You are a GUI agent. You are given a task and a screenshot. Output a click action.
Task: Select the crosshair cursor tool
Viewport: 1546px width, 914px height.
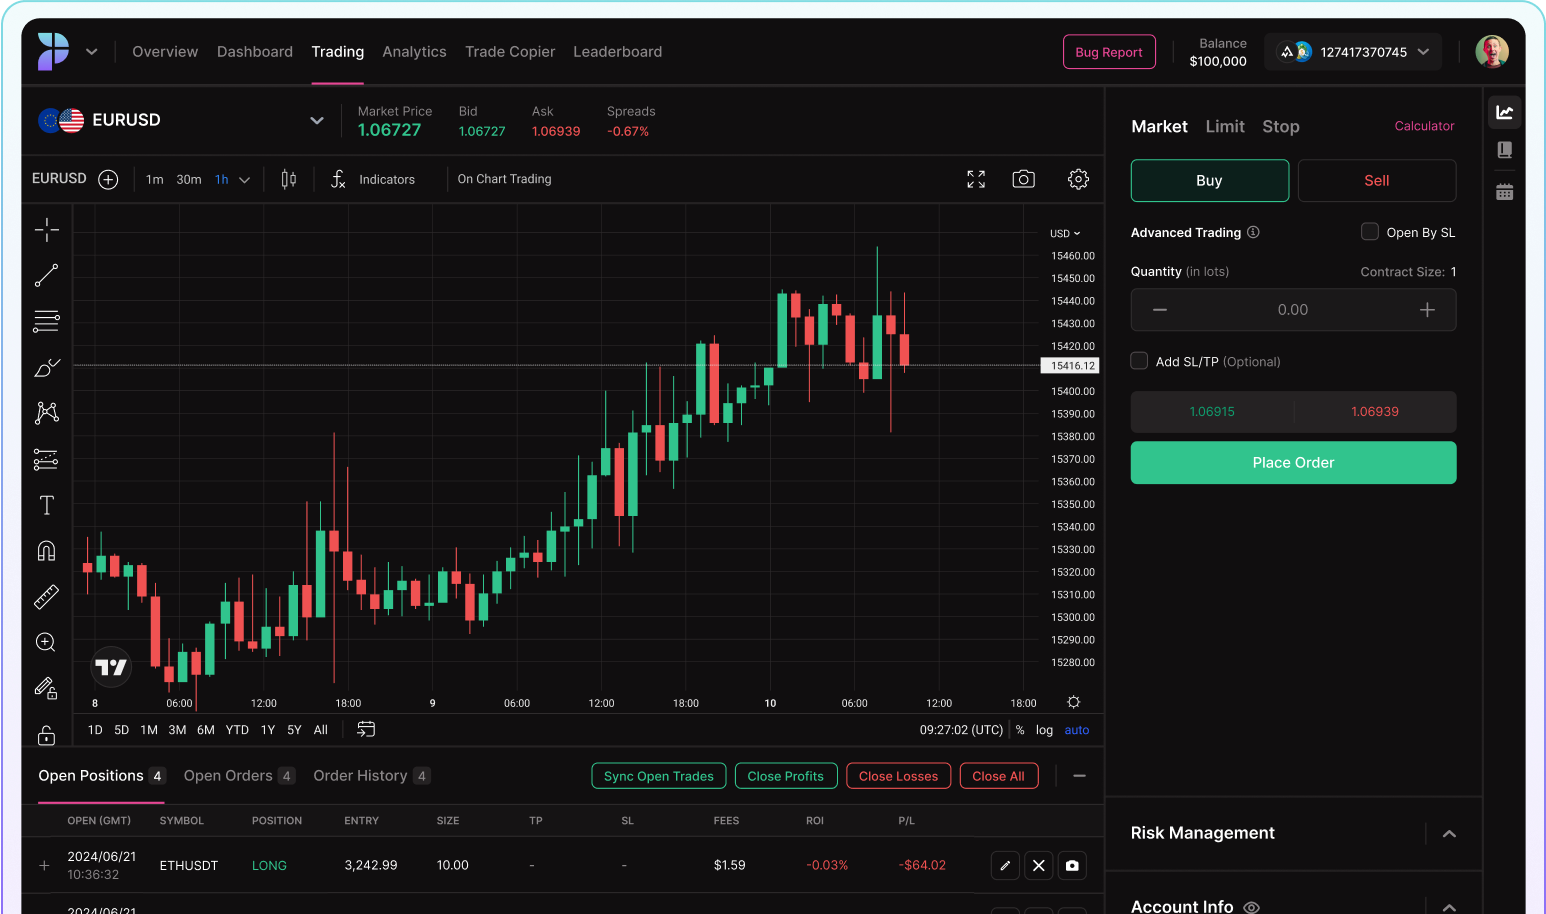point(46,230)
